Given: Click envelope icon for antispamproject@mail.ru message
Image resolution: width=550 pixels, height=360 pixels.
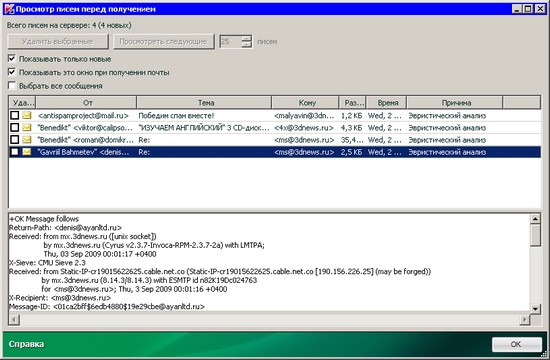Looking at the screenshot, I should pyautogui.click(x=27, y=115).
